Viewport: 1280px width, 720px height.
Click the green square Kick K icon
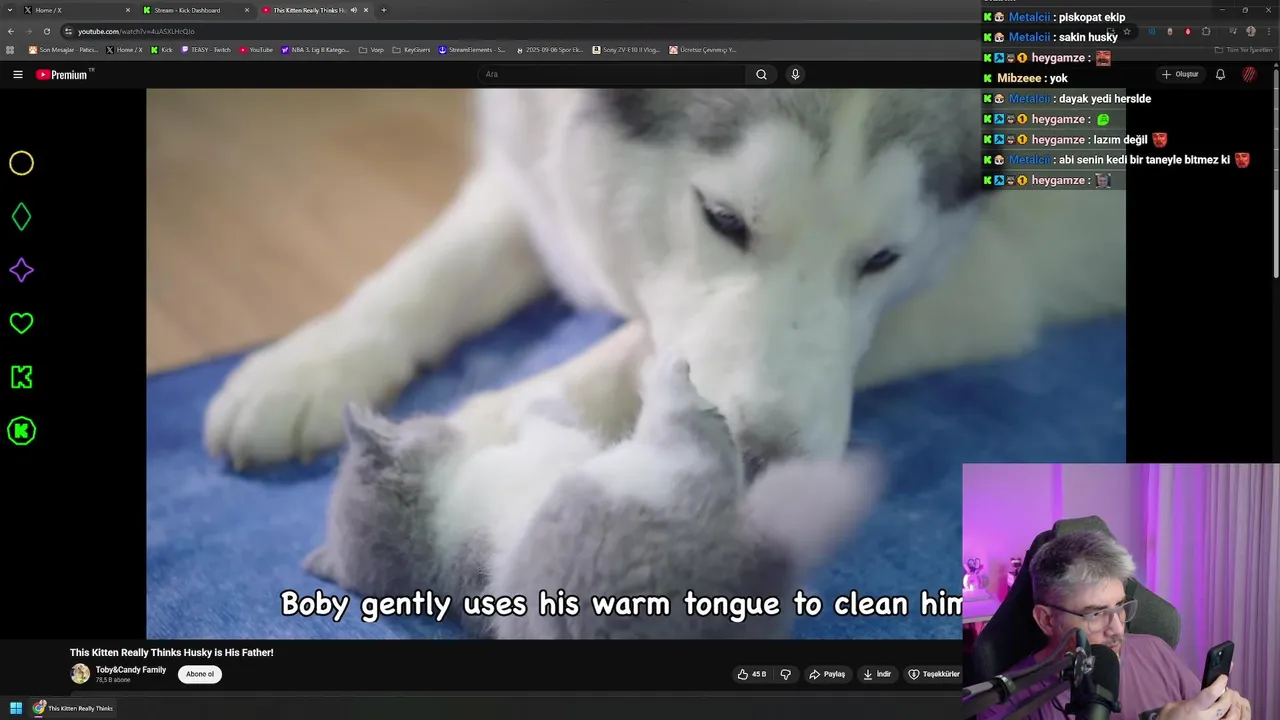tap(21, 377)
